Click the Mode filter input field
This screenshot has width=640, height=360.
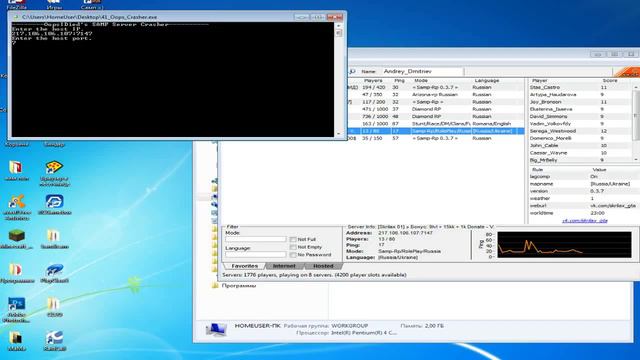(256, 240)
